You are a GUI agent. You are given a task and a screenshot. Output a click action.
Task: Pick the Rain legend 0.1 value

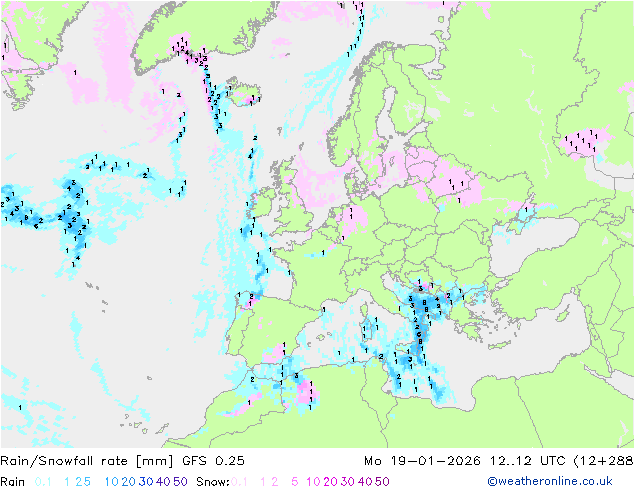pyautogui.click(x=43, y=482)
